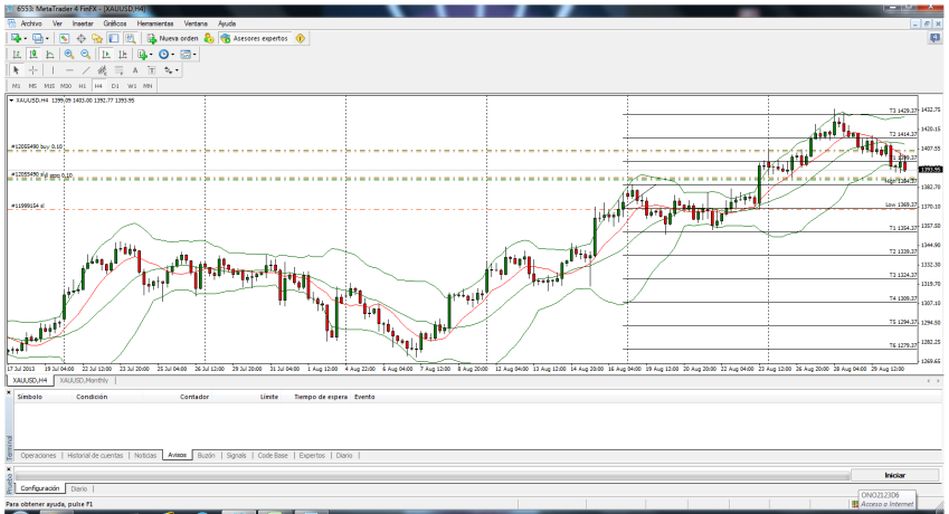Switch chart to bar chart display

(x=16, y=54)
